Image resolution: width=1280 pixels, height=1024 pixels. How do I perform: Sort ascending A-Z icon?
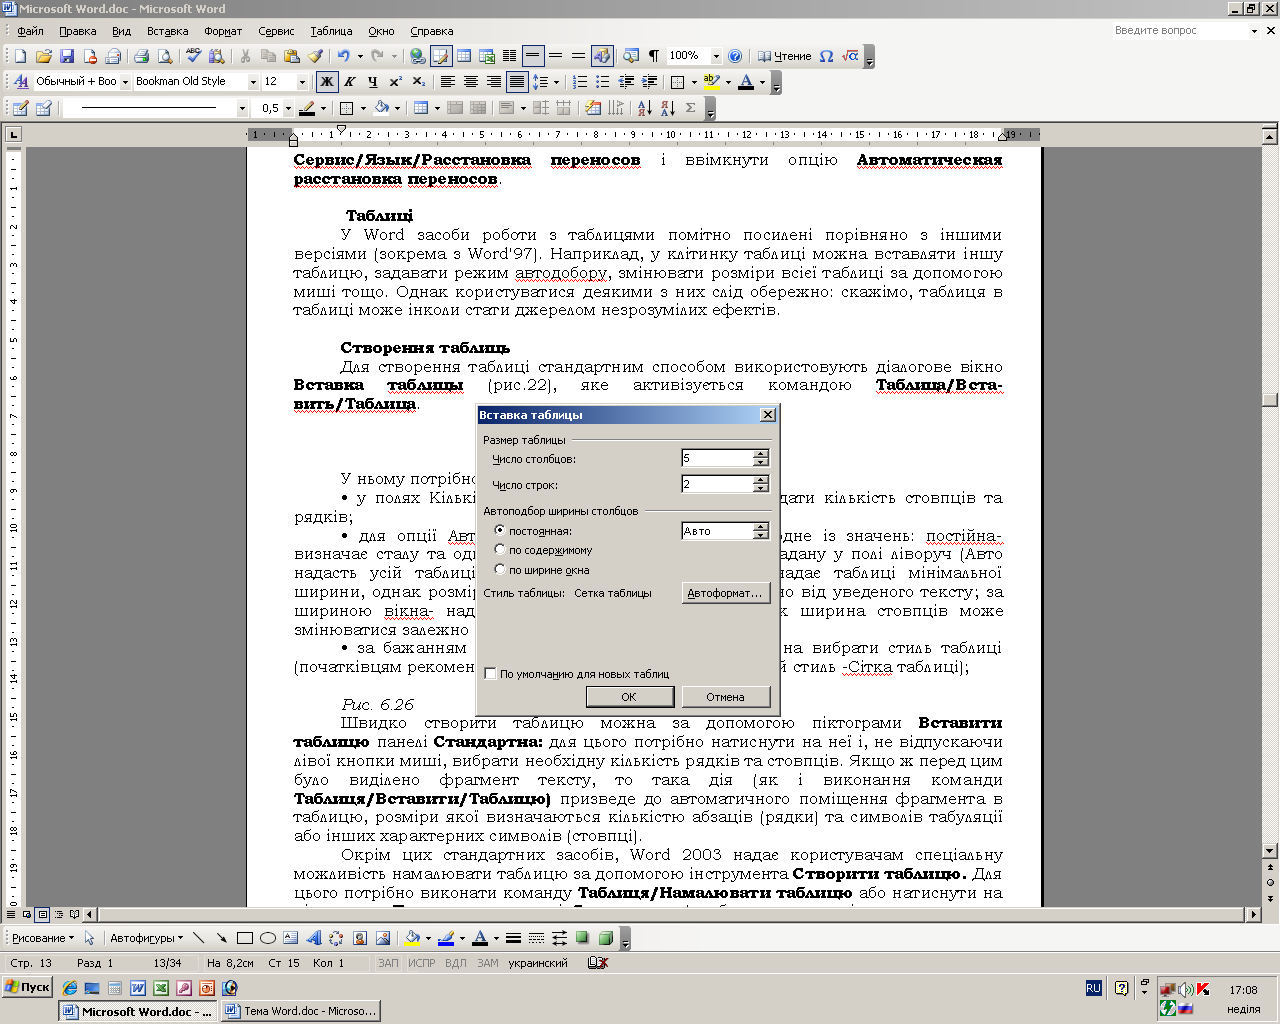pos(644,108)
